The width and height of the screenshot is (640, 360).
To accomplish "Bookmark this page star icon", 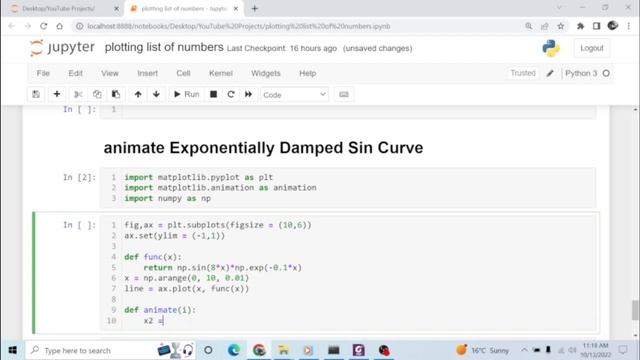I will coord(560,26).
